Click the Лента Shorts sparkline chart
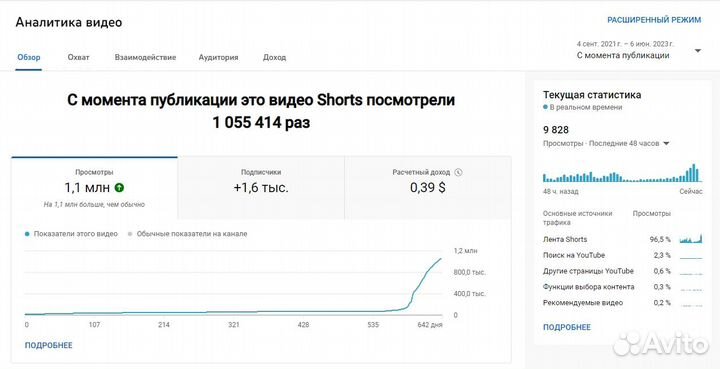Screen dimensions: 720x369 [691, 239]
